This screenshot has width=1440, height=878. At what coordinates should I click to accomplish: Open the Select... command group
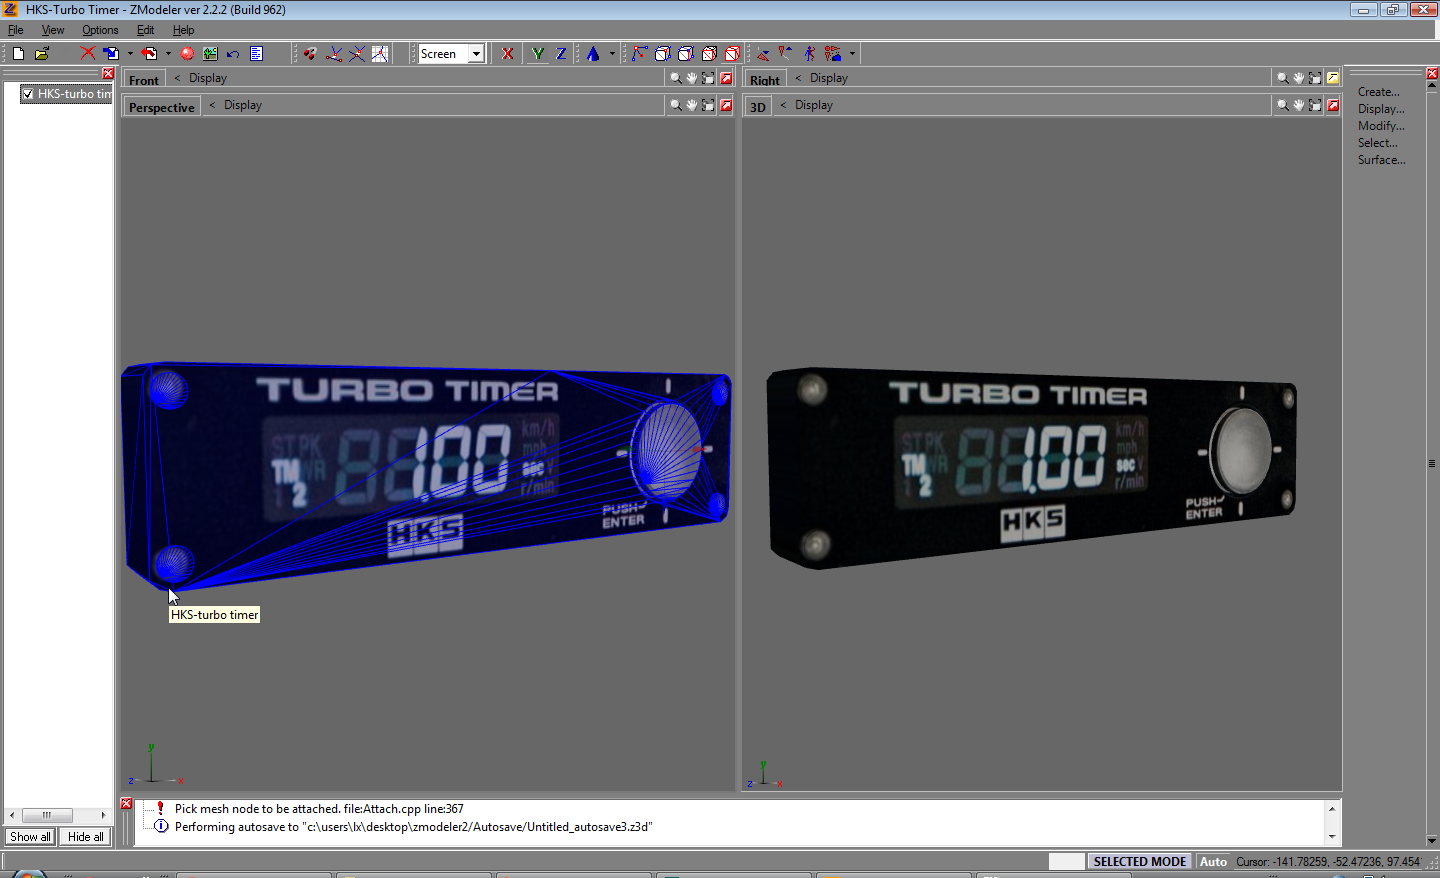click(x=1378, y=143)
